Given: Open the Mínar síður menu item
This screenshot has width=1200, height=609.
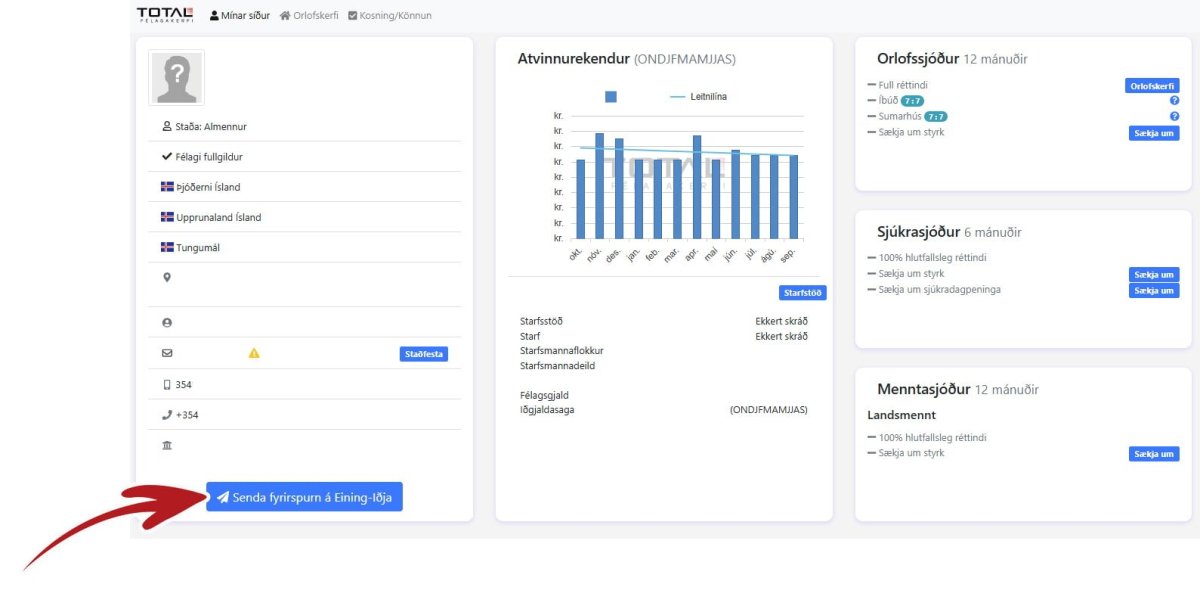Looking at the screenshot, I should tap(240, 16).
